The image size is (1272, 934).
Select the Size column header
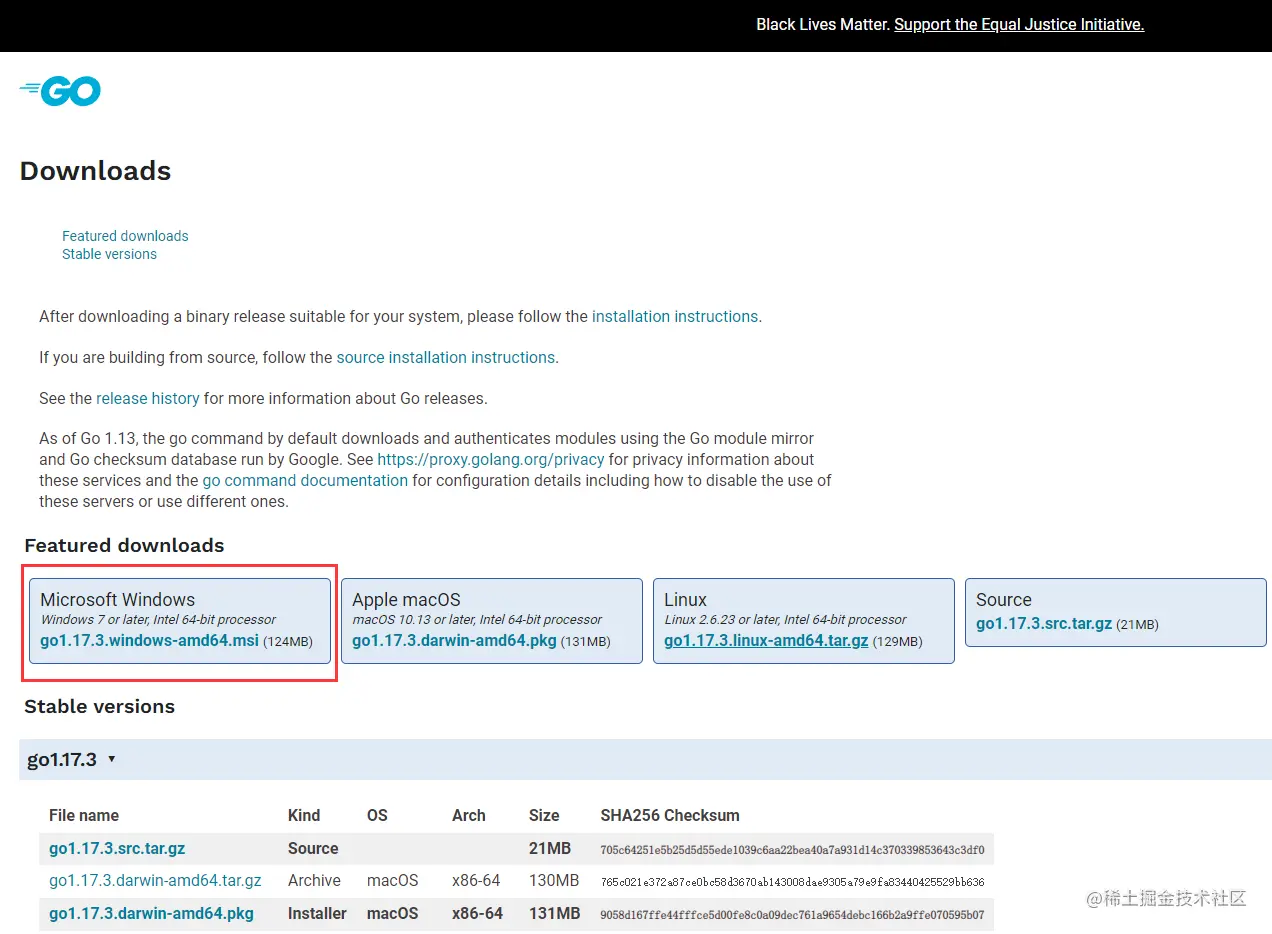coord(544,815)
